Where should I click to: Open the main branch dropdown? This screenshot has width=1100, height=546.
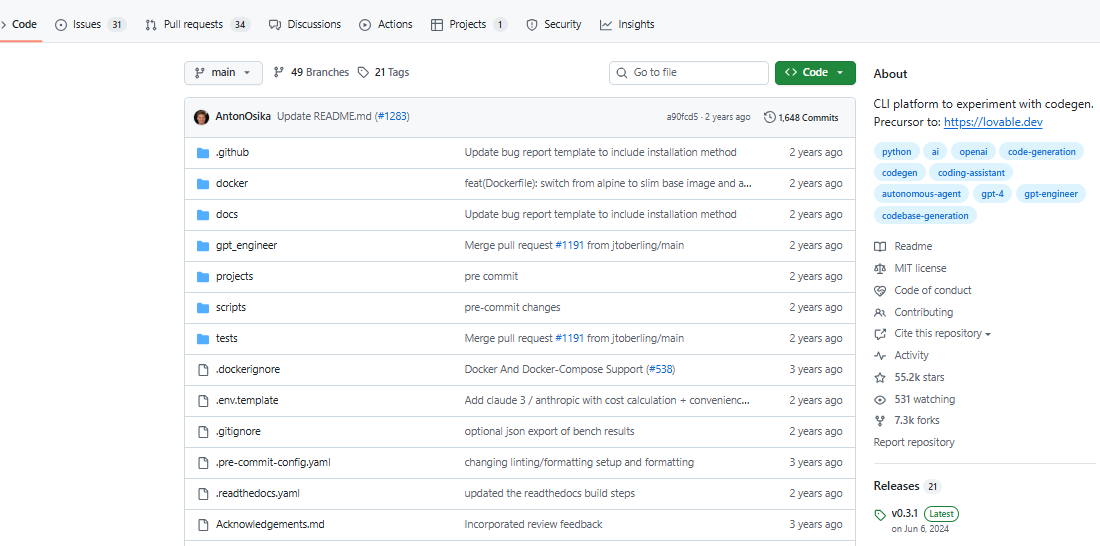(223, 72)
